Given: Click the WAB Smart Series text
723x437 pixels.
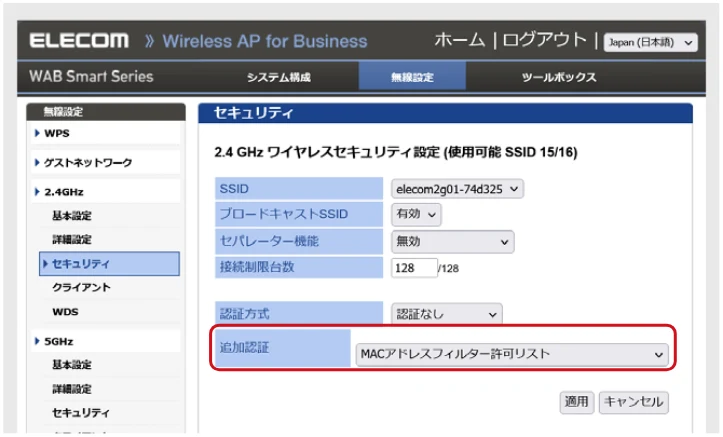Looking at the screenshot, I should pos(91,77).
